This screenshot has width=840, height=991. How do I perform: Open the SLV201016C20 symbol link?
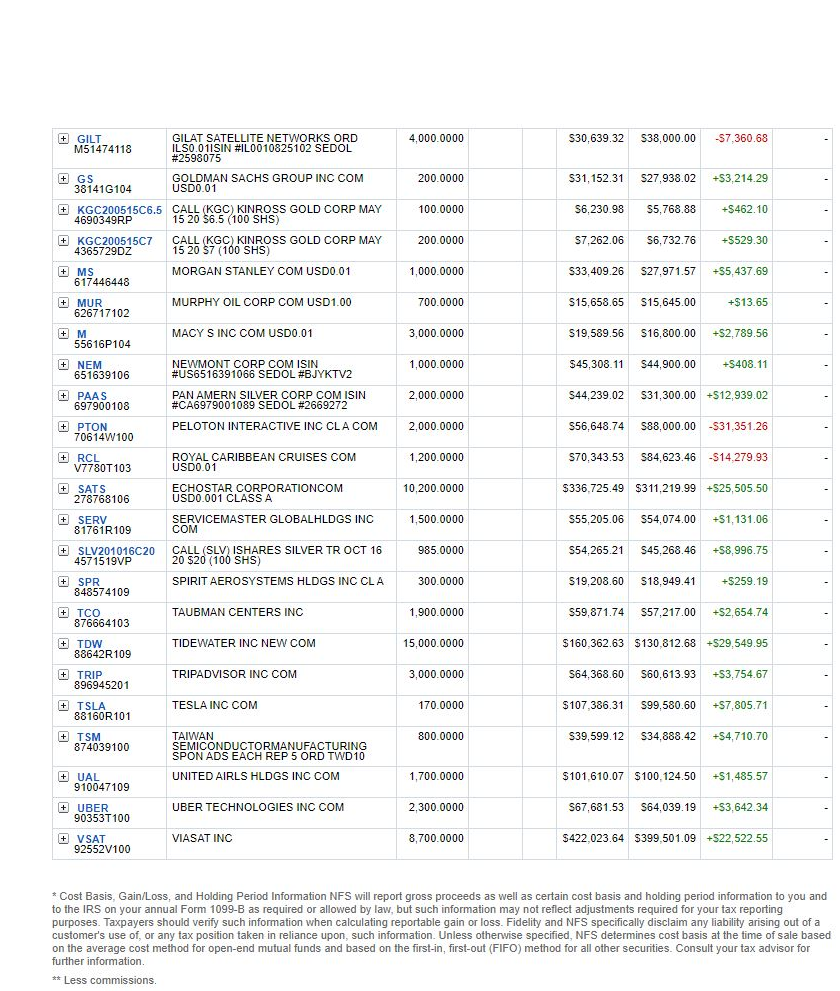pos(116,550)
